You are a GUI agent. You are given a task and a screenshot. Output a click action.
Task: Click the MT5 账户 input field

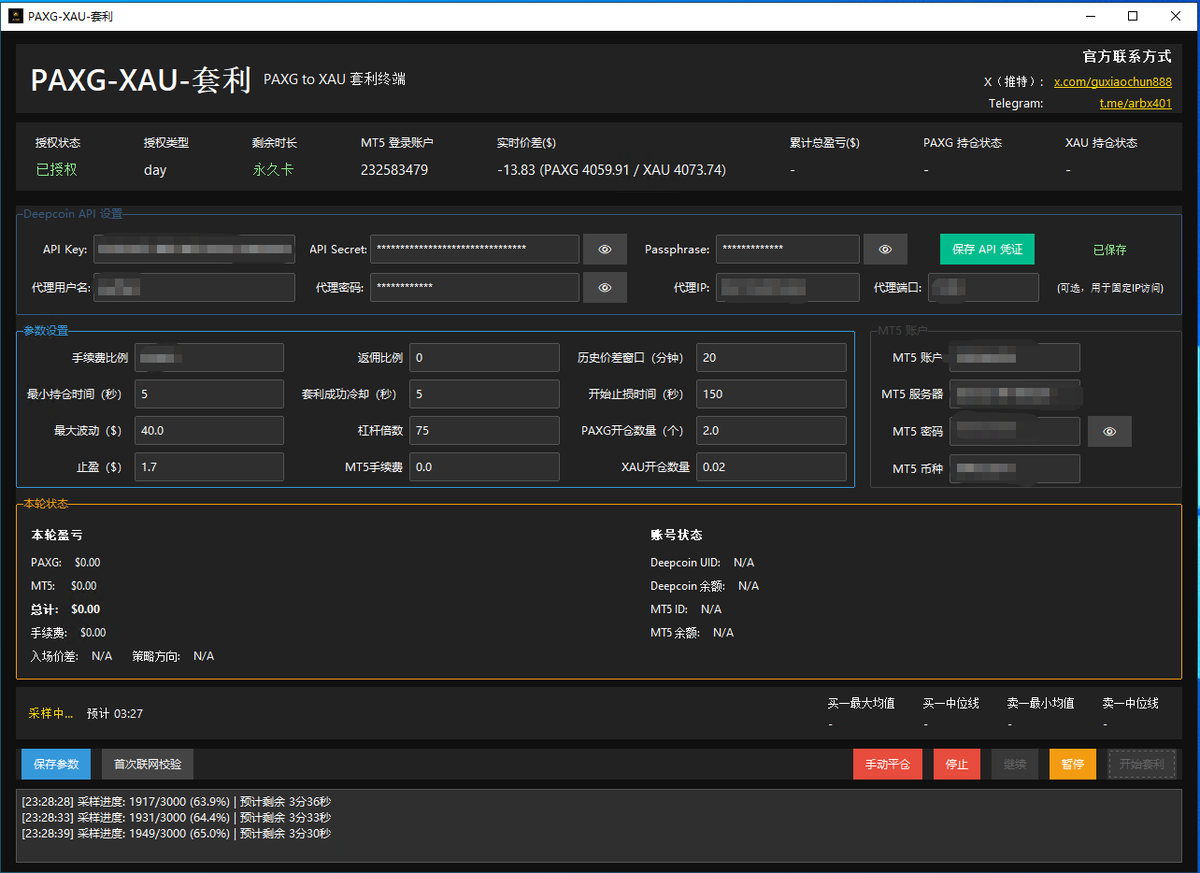(1014, 358)
